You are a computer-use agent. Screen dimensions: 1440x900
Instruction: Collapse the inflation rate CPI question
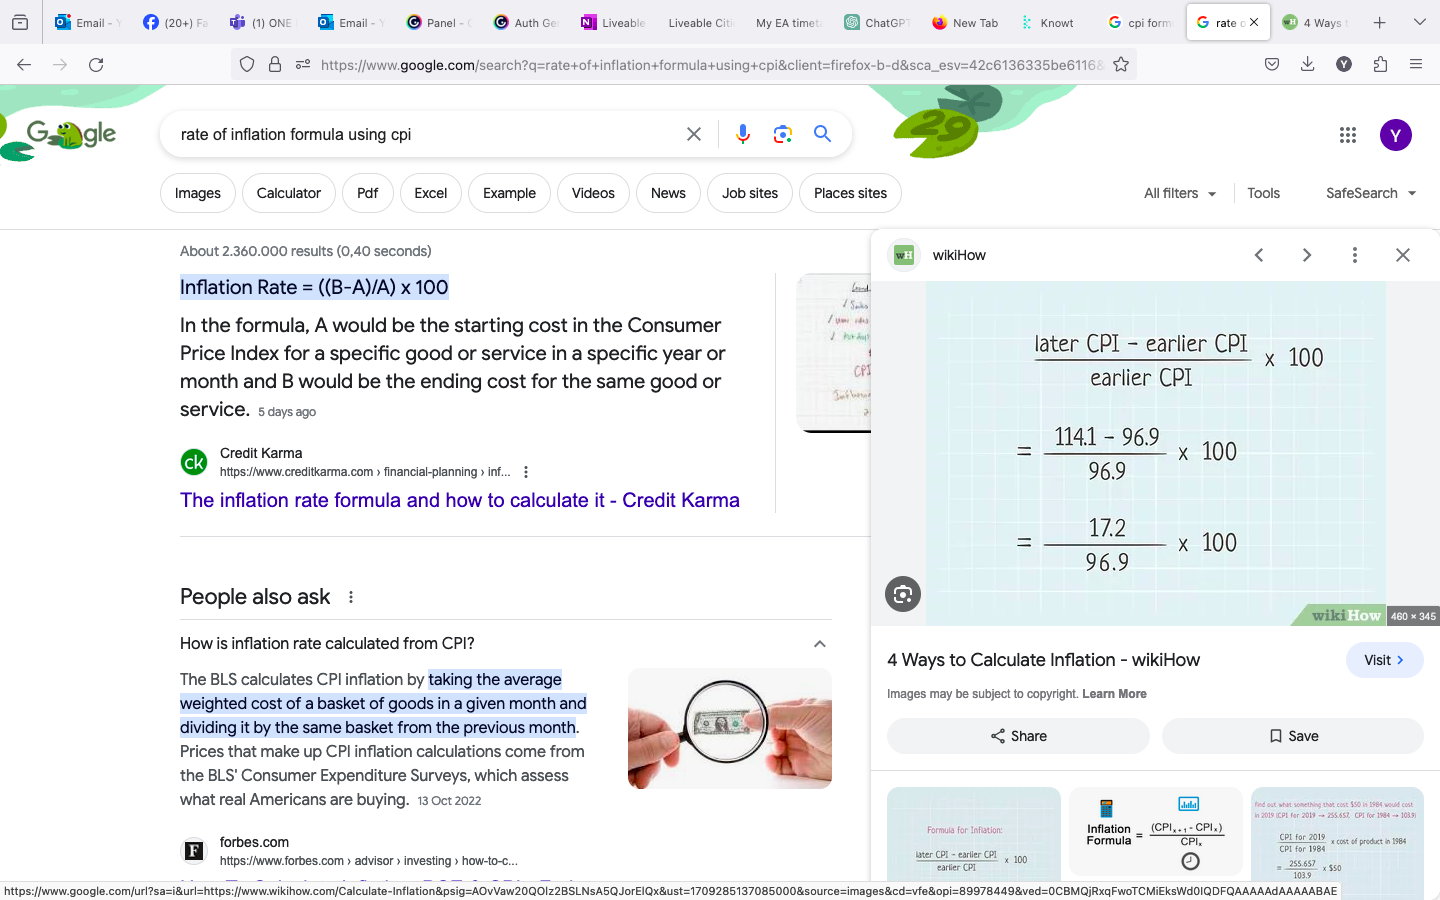click(819, 644)
